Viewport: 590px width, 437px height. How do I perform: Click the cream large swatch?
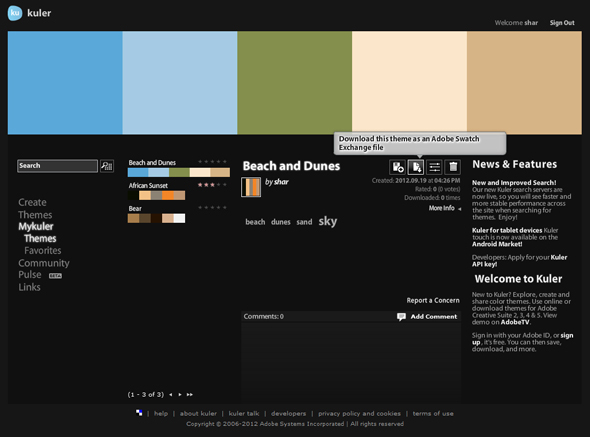click(x=409, y=83)
